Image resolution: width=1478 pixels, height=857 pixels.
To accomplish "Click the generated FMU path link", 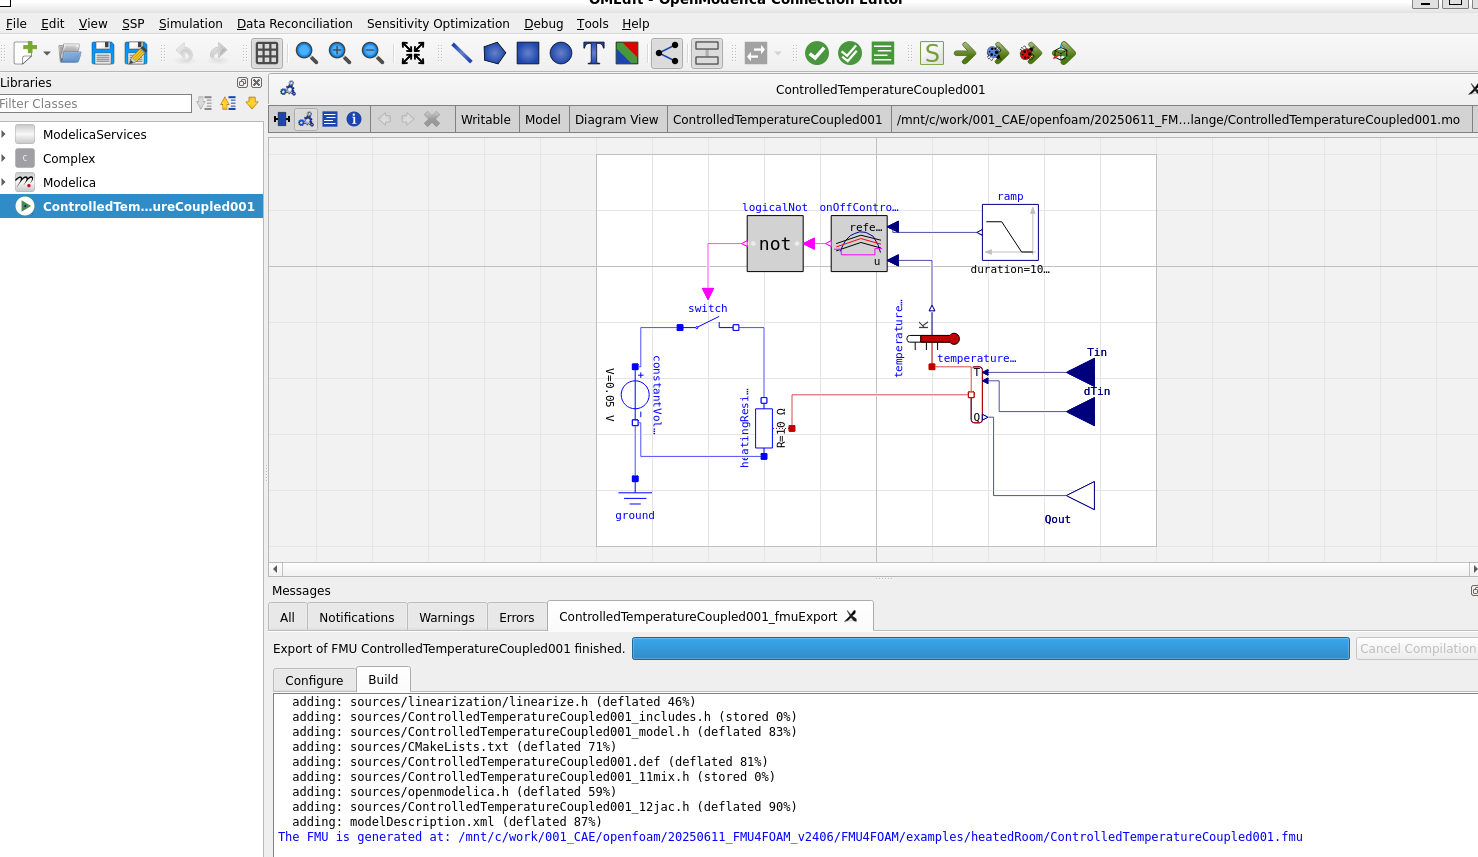I will click(880, 837).
